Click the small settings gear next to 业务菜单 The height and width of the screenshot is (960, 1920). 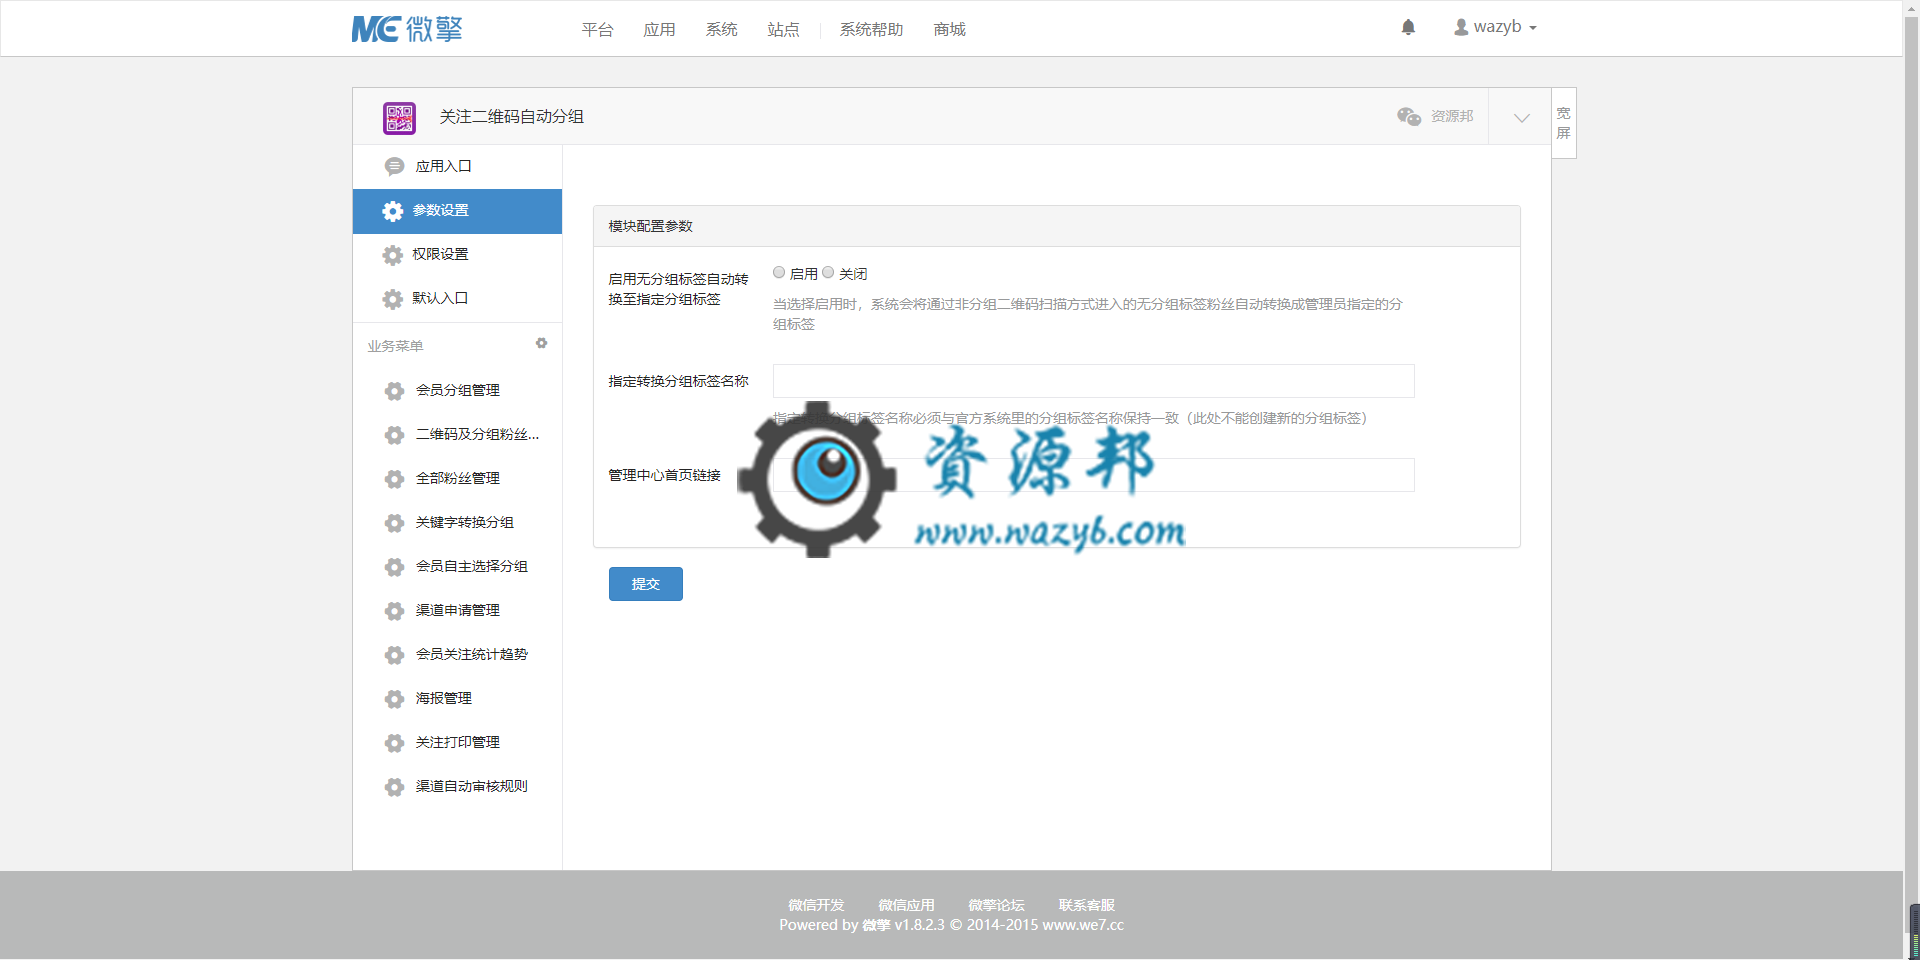point(541,343)
